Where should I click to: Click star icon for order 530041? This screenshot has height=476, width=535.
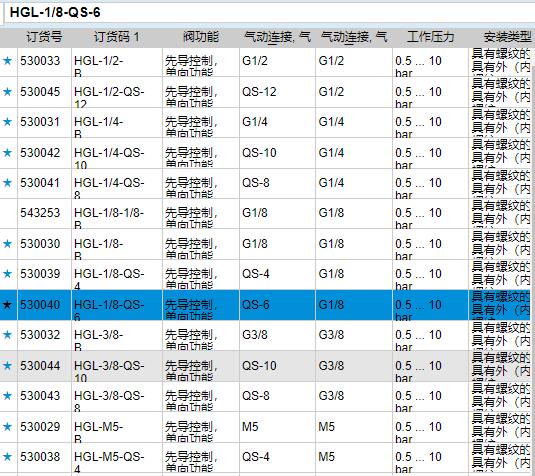(x=8, y=183)
